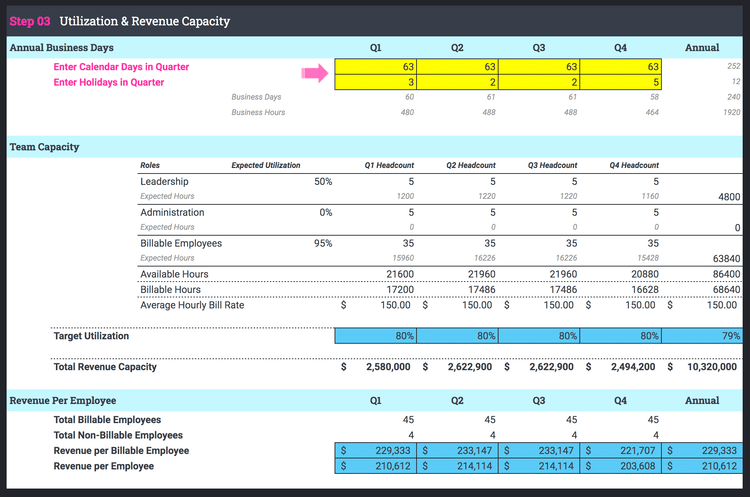Click the pink arrow pointing to input cells
This screenshot has height=497, width=750.
coord(315,73)
